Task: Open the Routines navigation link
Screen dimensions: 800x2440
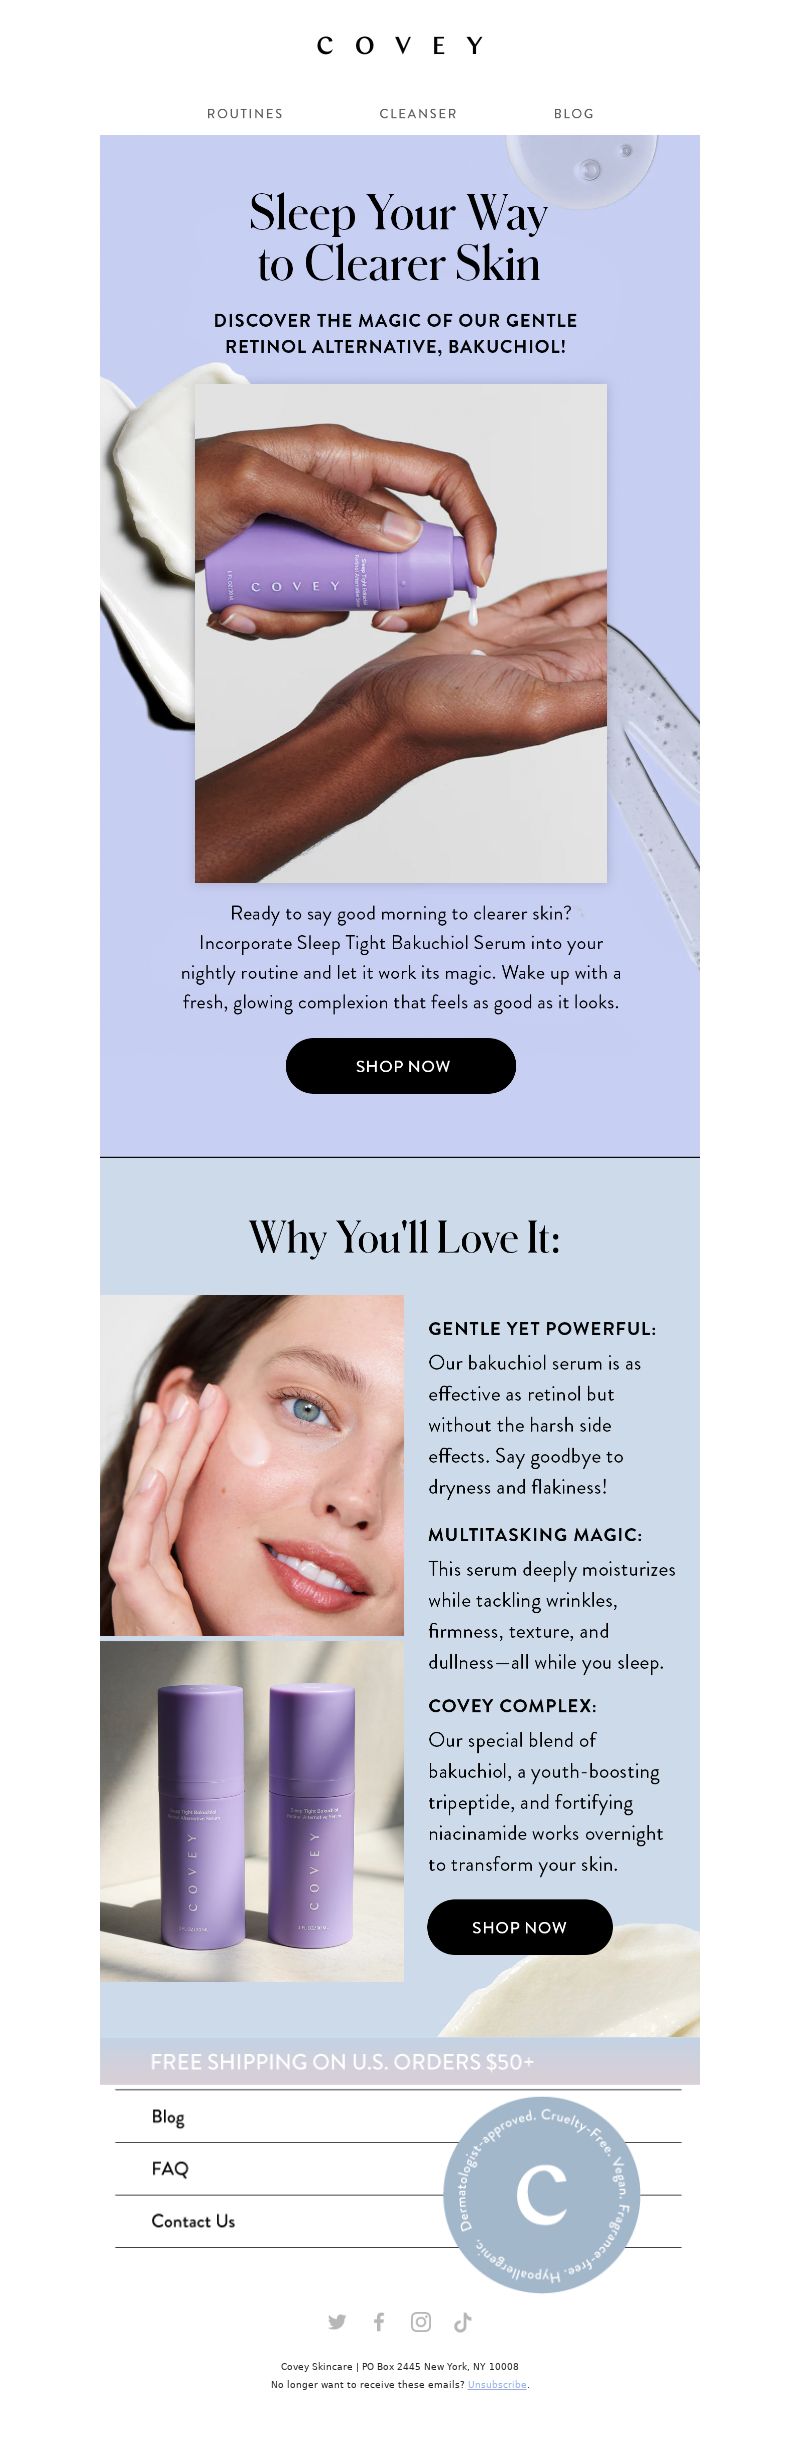Action: [245, 114]
